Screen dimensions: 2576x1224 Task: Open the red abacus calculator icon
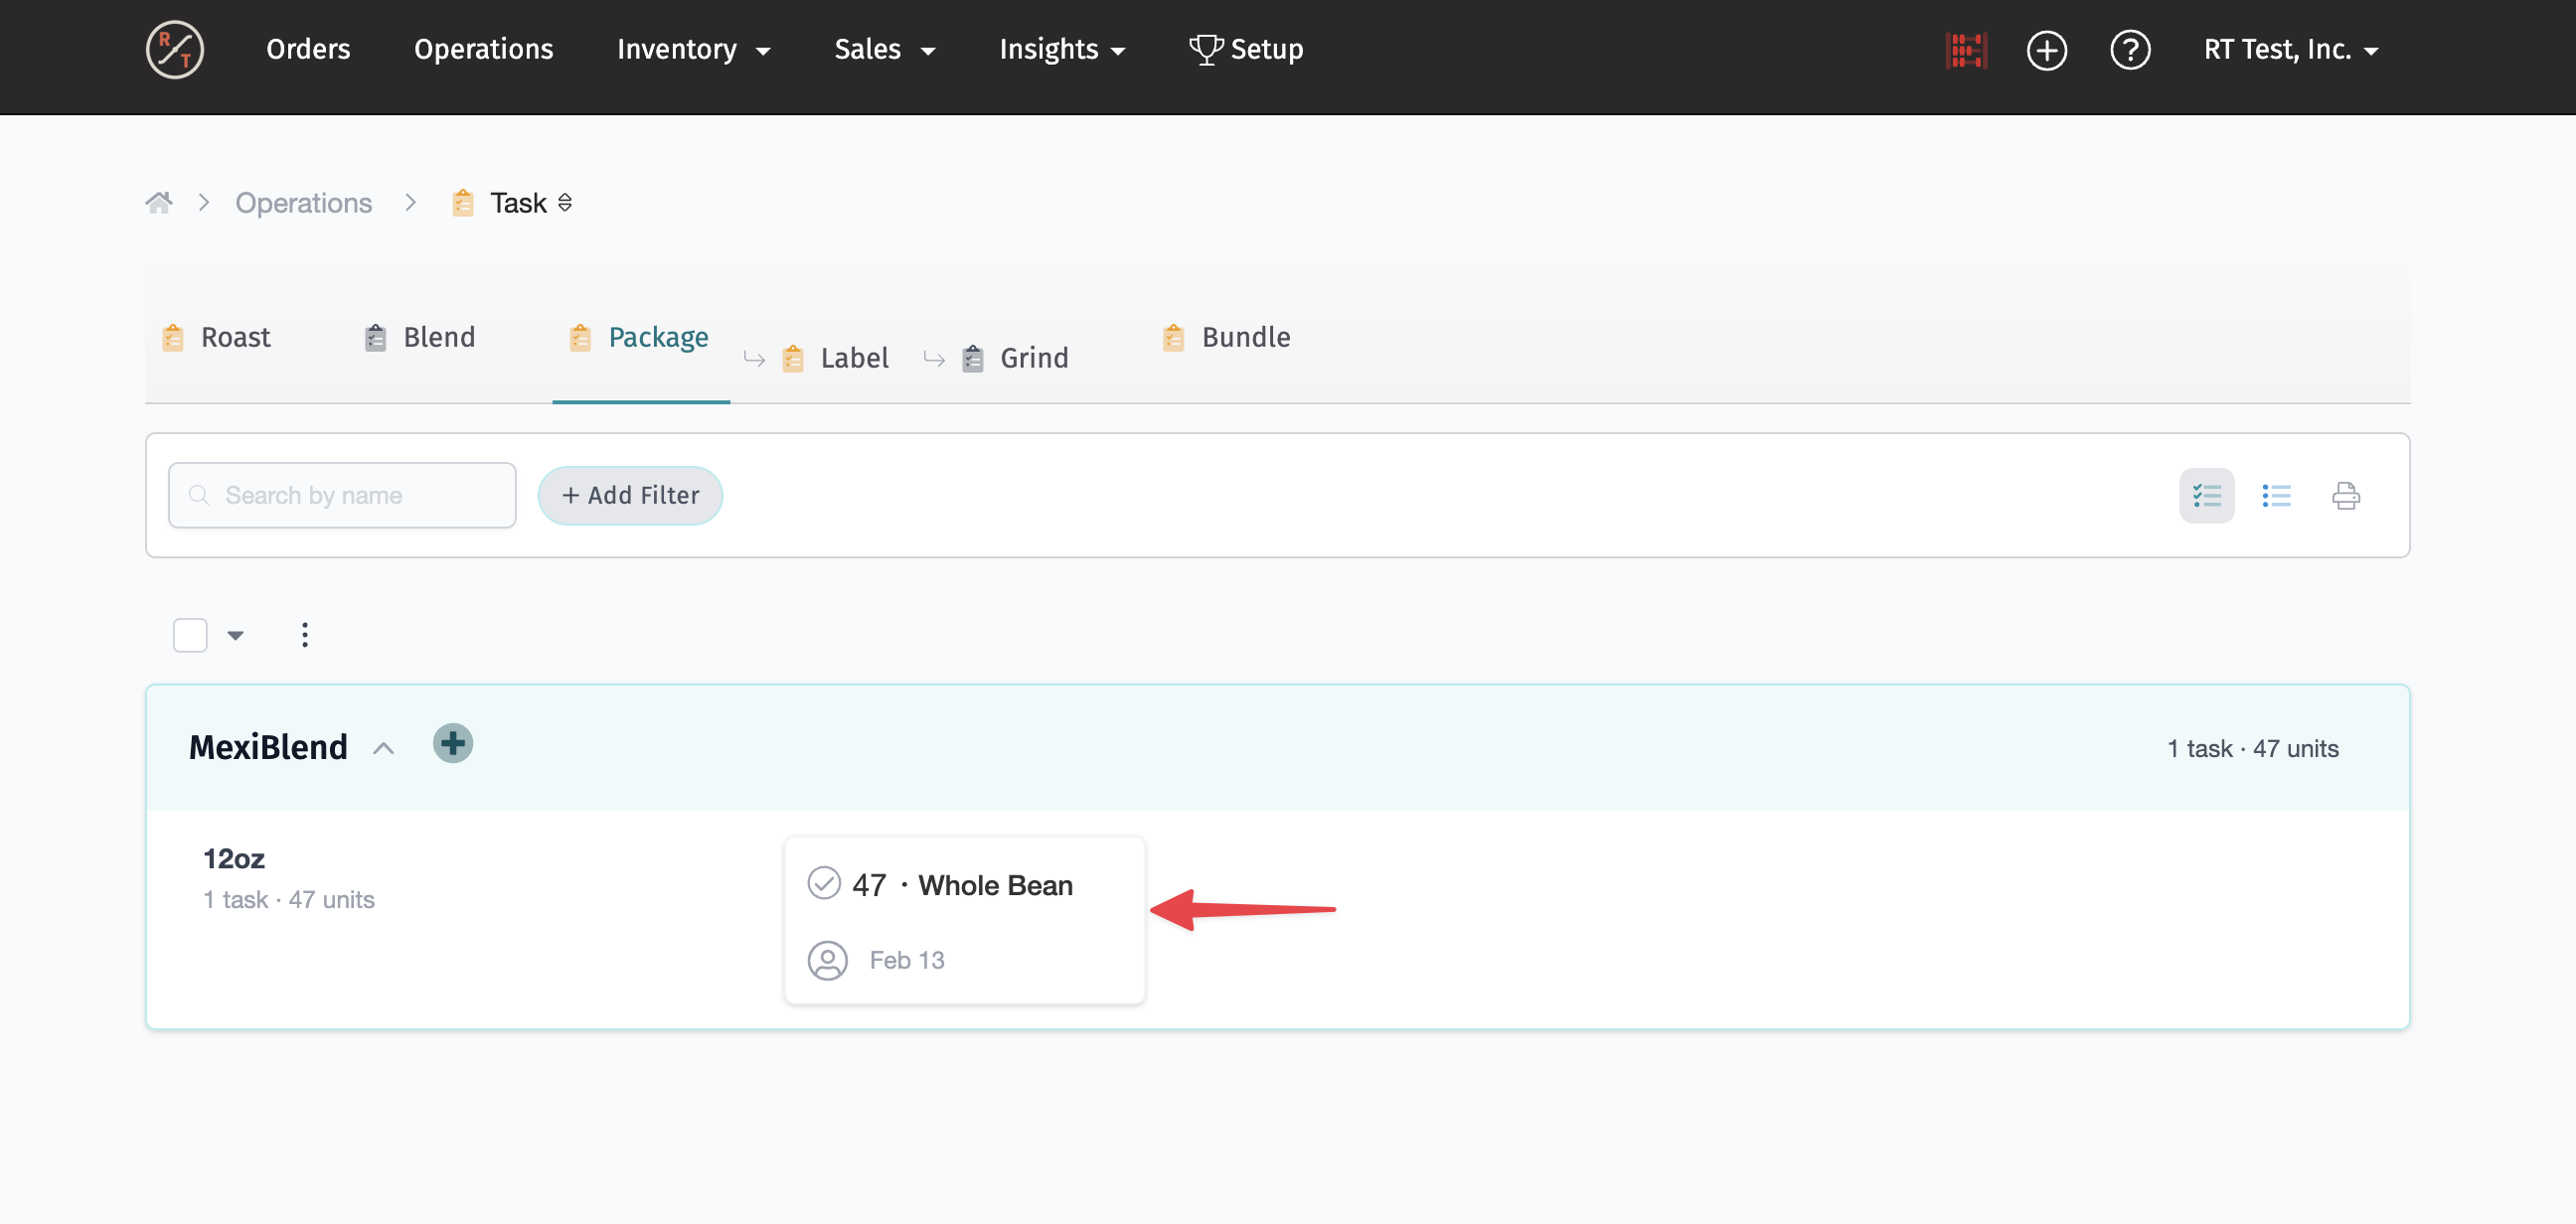tap(1965, 49)
